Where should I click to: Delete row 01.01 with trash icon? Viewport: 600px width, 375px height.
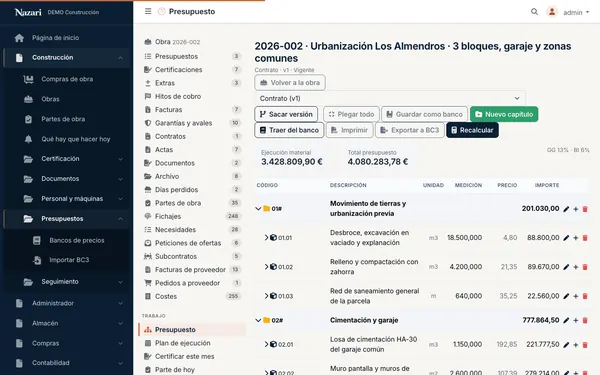(585, 238)
